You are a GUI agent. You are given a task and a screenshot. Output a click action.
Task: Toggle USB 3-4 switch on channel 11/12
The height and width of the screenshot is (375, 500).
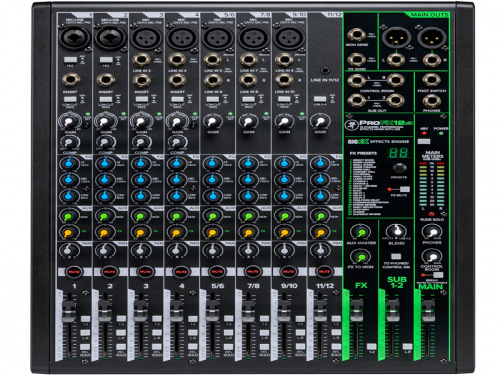[320, 99]
